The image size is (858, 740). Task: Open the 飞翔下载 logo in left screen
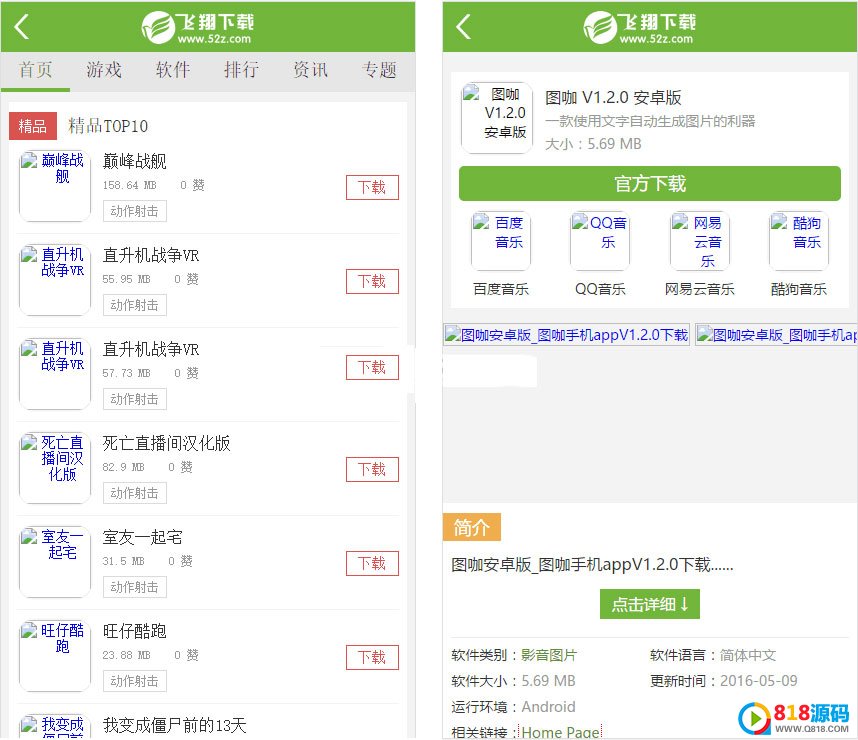198,27
